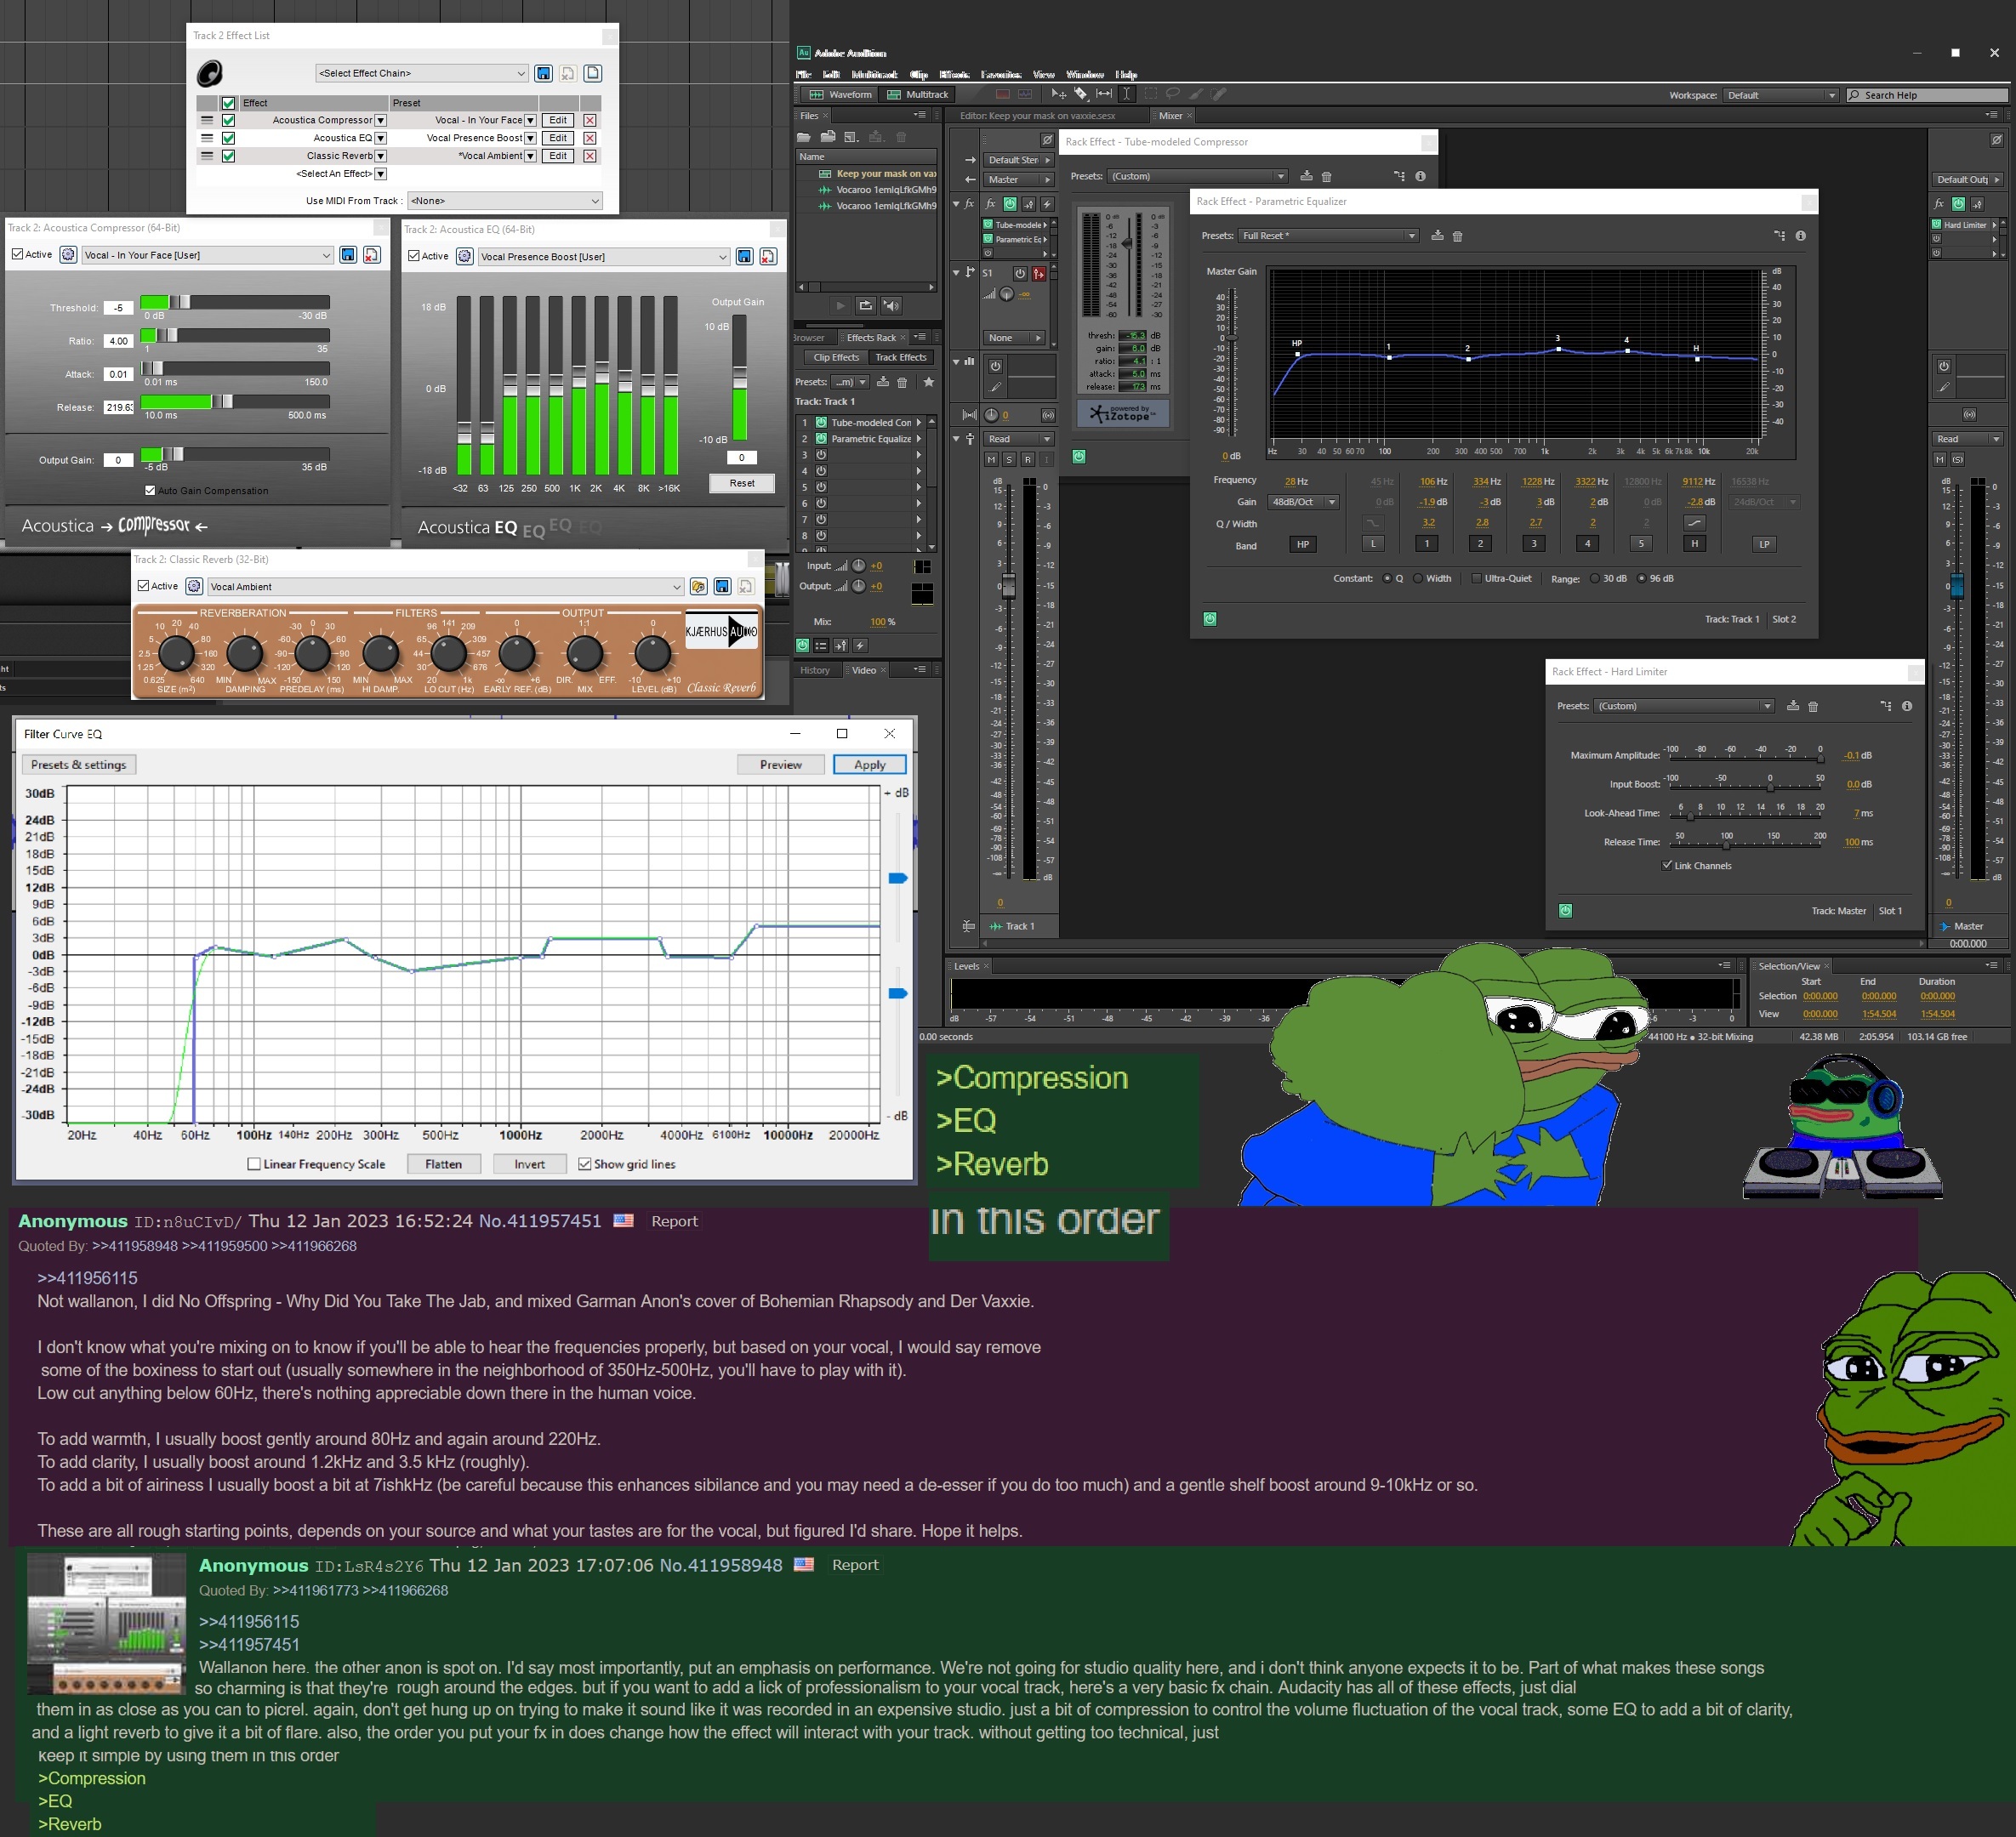
Task: Toggle loop playback in Files panel
Action: [866, 305]
